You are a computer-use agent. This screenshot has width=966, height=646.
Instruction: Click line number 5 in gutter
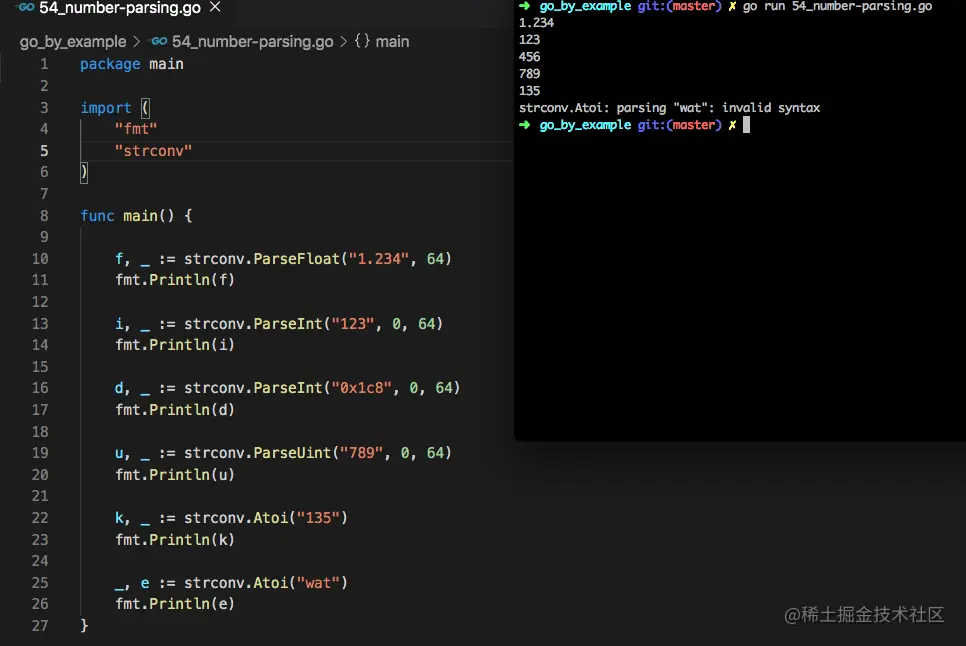pos(44,151)
